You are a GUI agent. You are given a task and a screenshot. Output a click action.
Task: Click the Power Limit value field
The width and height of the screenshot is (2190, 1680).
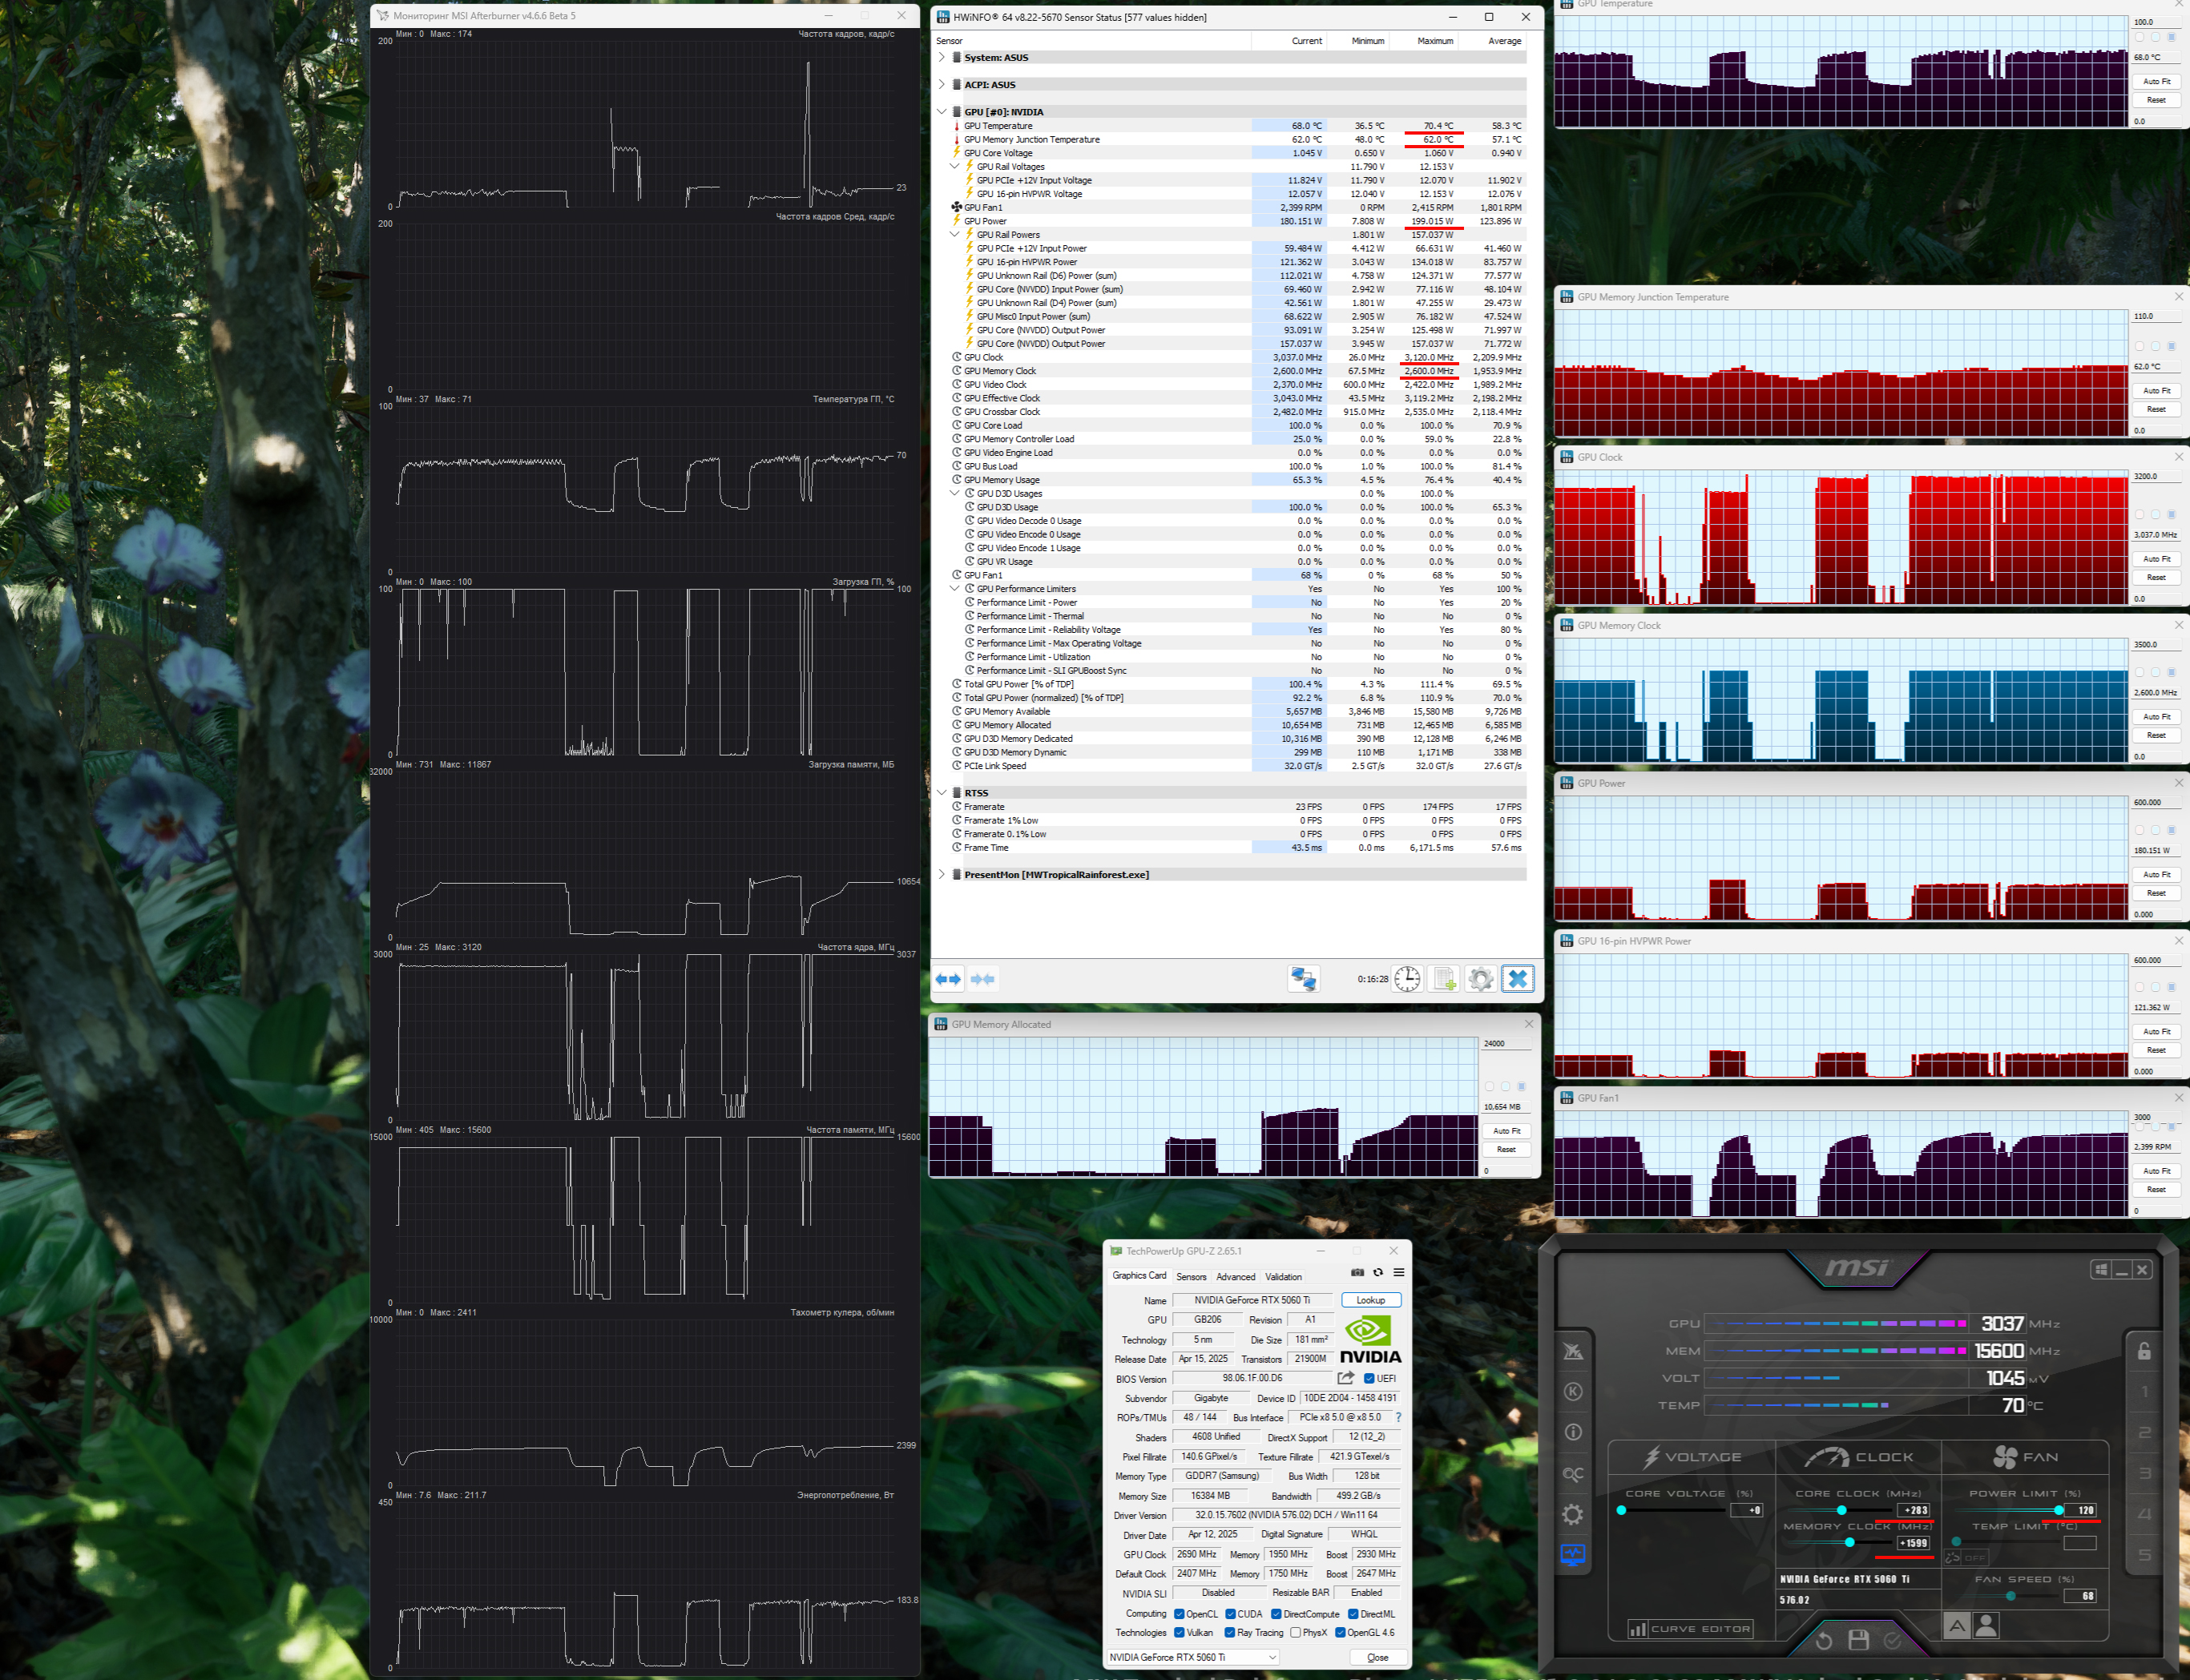(x=2081, y=1510)
